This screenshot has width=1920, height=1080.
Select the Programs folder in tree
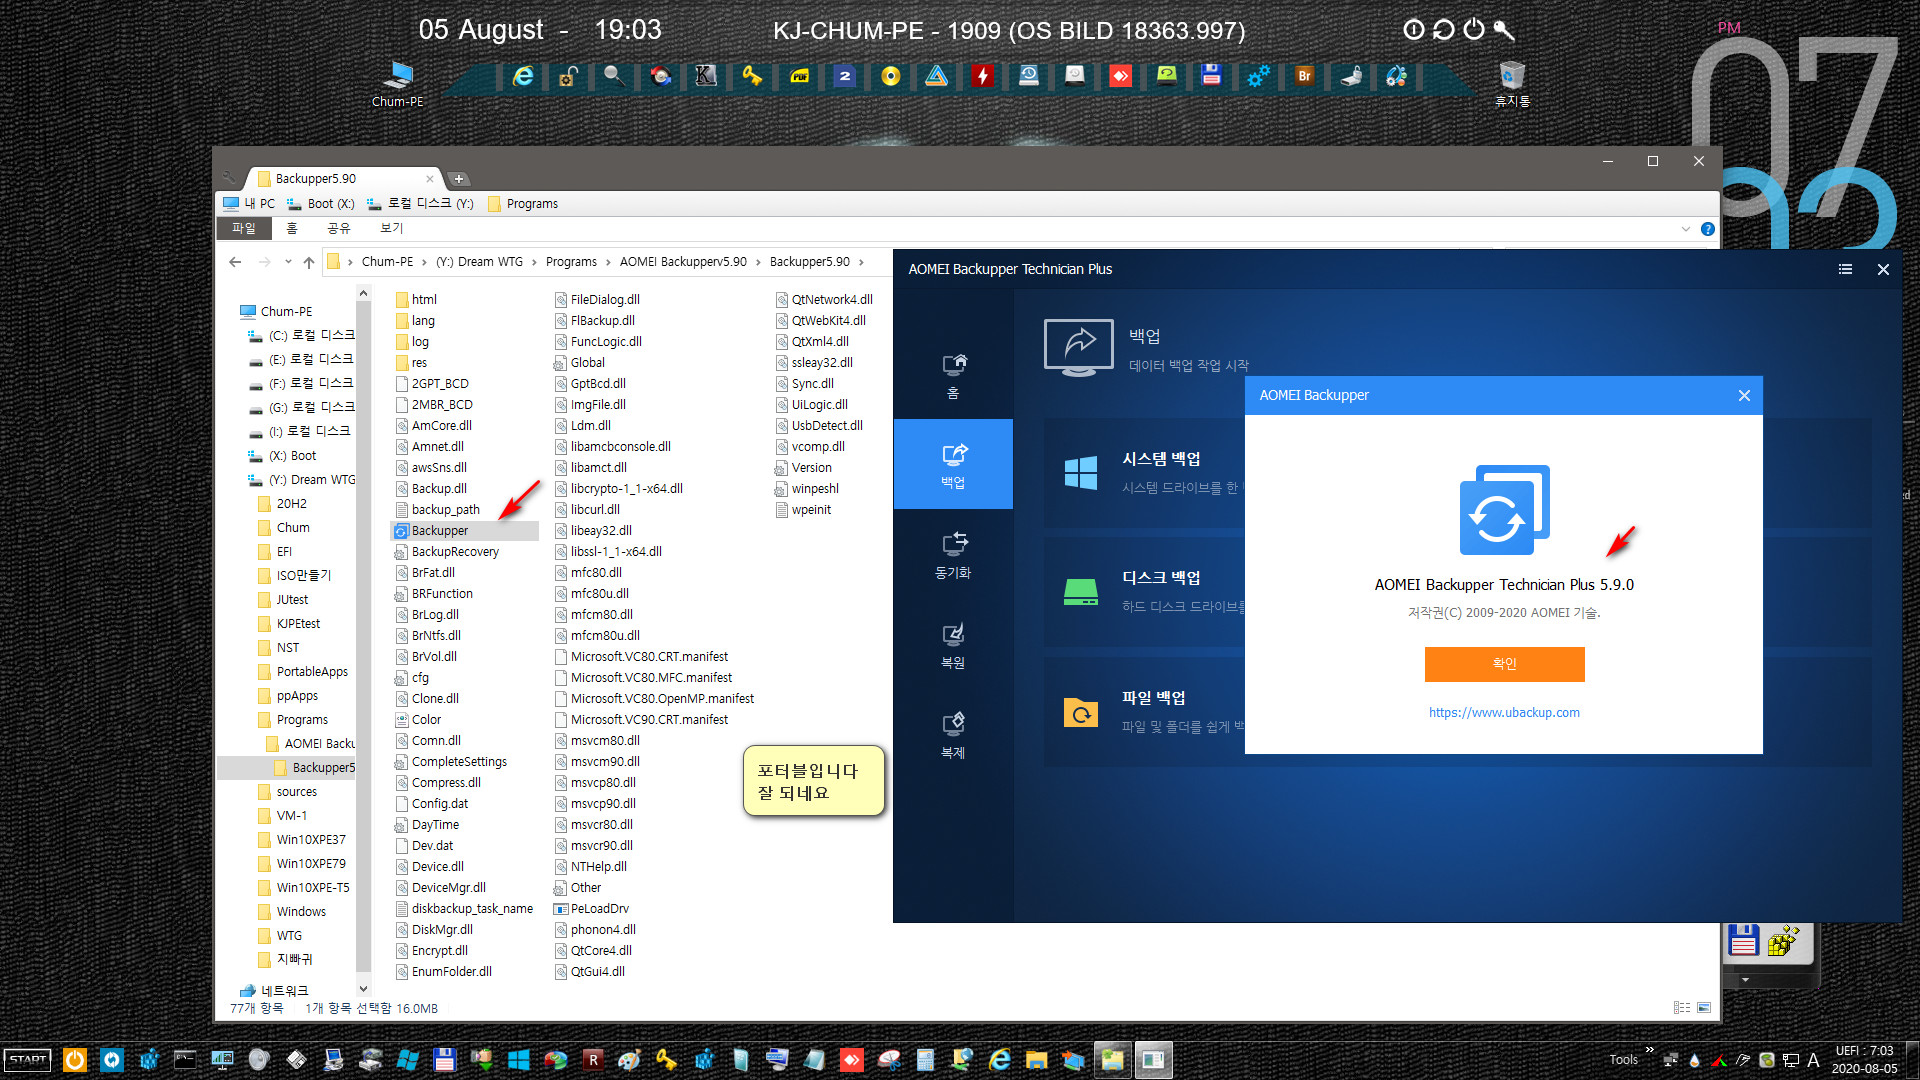[302, 720]
